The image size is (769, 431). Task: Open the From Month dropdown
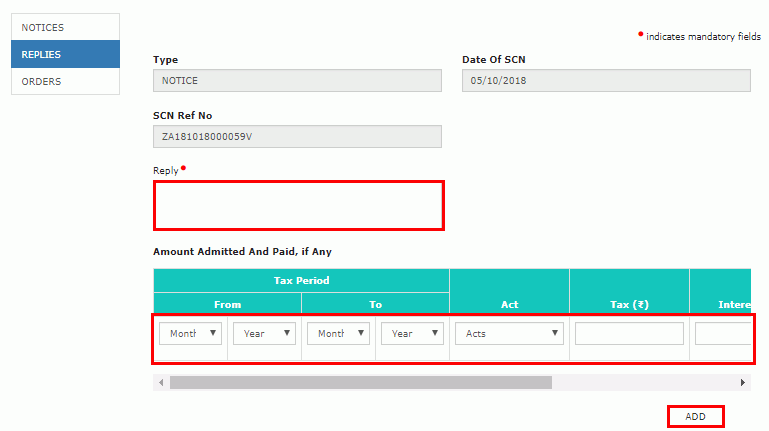[x=190, y=333]
